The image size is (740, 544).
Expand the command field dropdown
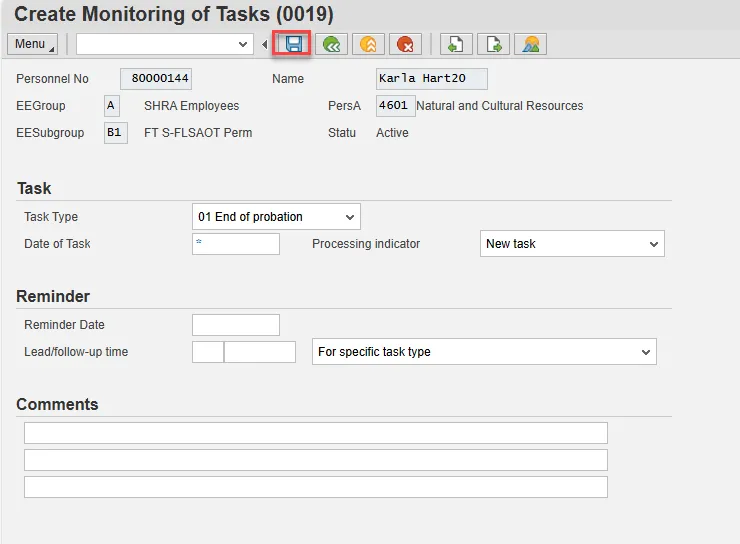pos(244,44)
